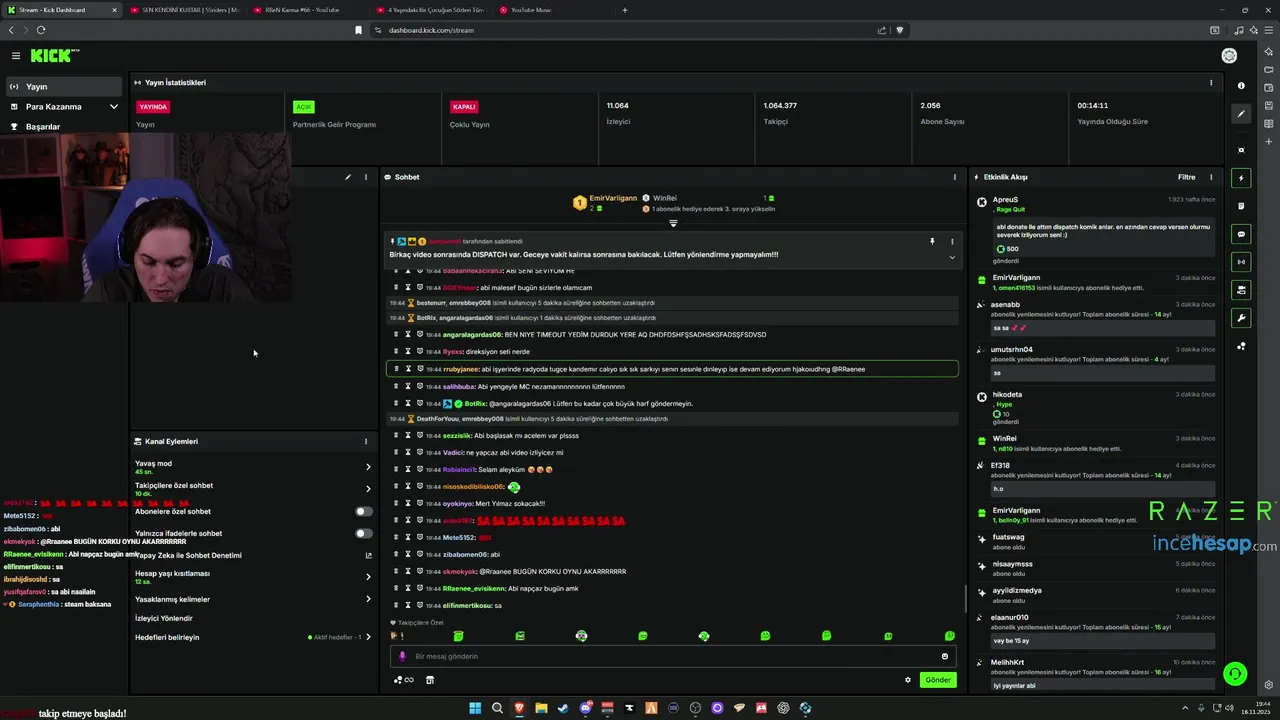This screenshot has width=1280, height=720.
Task: Click the pencil icon in the stream preview panel header
Action: (348, 177)
